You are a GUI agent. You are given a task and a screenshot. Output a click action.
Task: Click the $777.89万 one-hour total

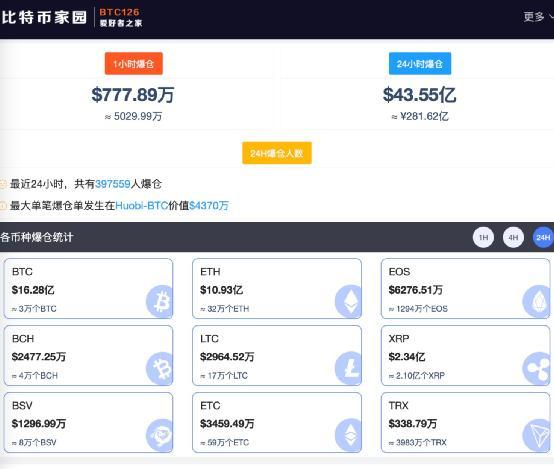[132, 95]
